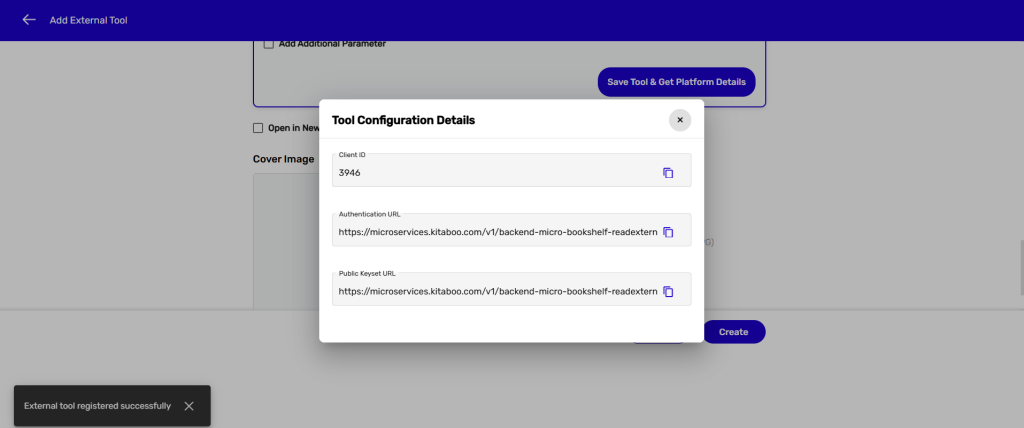Copy the Authentication URL
1024x428 pixels.
668,232
